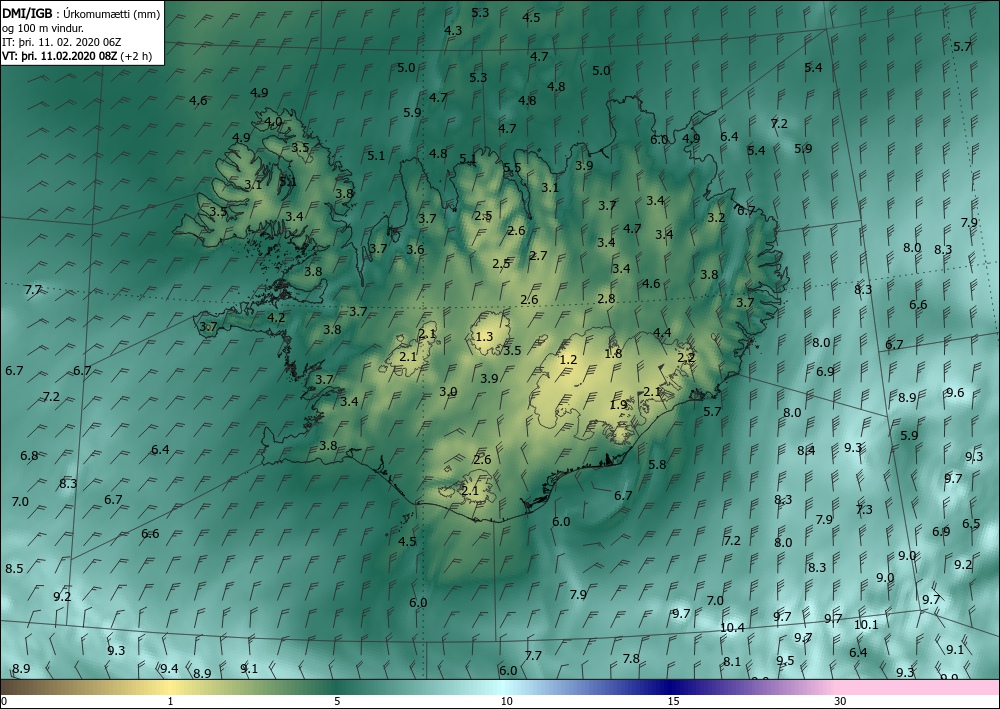The width and height of the screenshot is (1000, 709).
Task: Click the colour scale label '0'
Action: 4,701
